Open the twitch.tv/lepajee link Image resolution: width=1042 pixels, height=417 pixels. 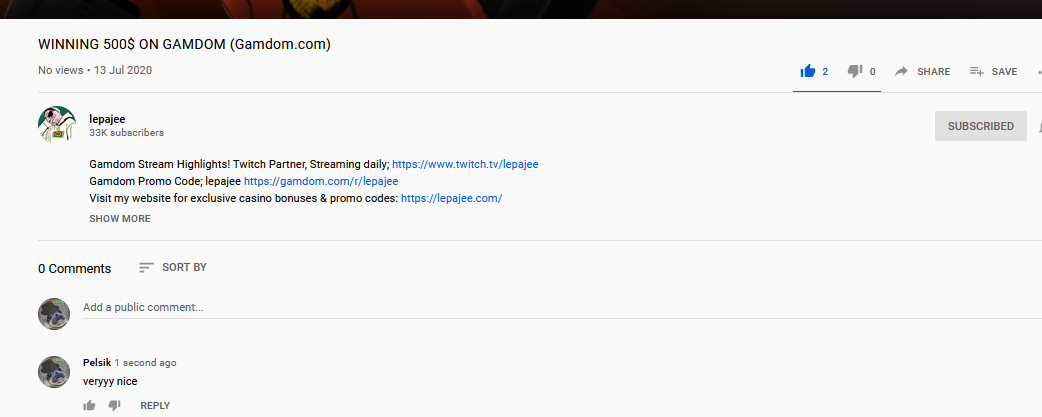pos(465,164)
